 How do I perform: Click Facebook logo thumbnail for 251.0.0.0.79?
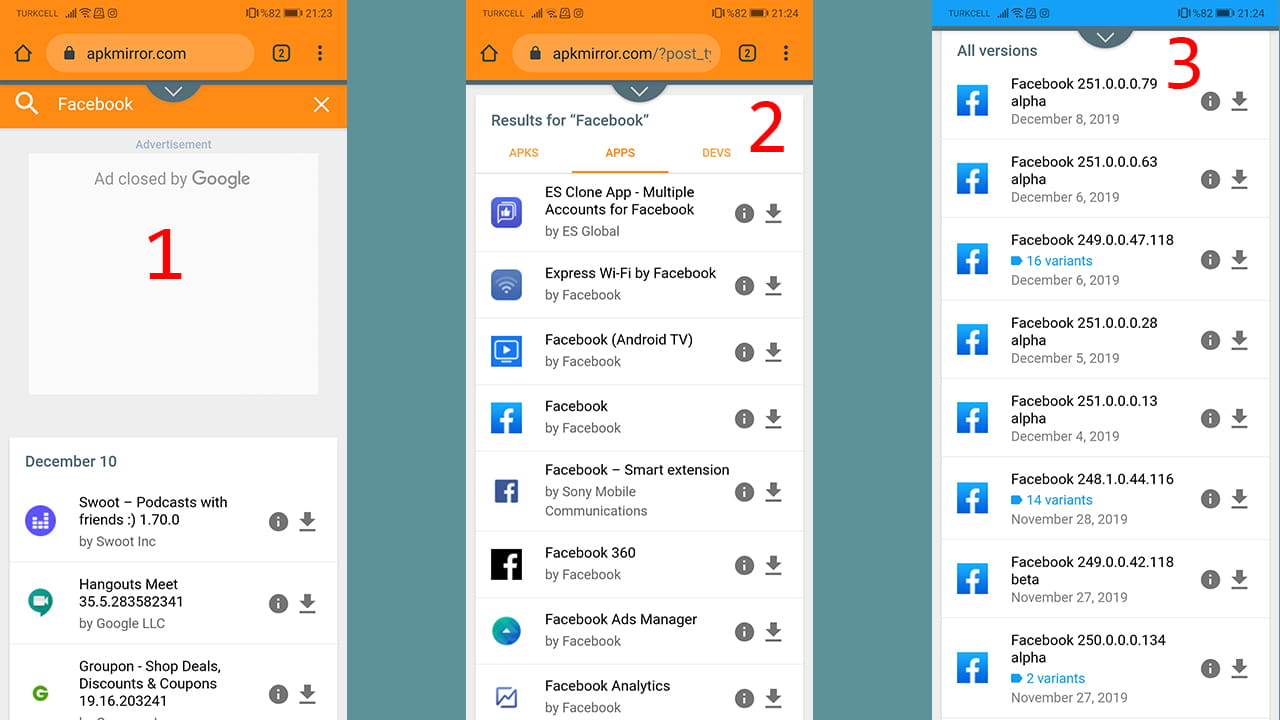click(x=972, y=100)
